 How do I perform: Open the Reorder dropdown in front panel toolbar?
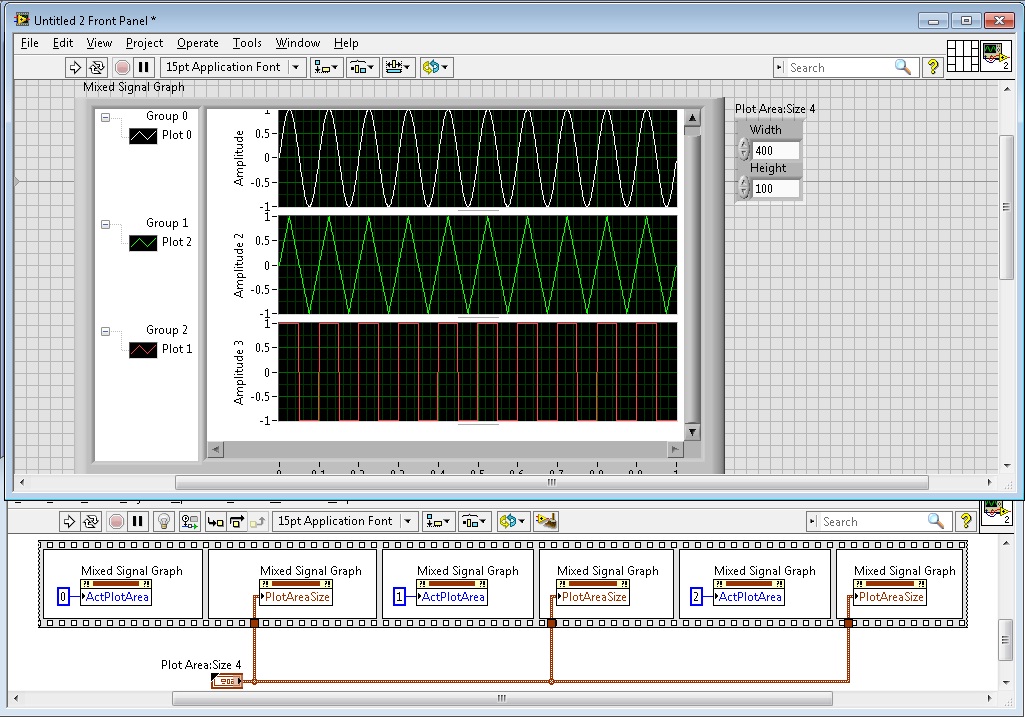click(x=436, y=67)
